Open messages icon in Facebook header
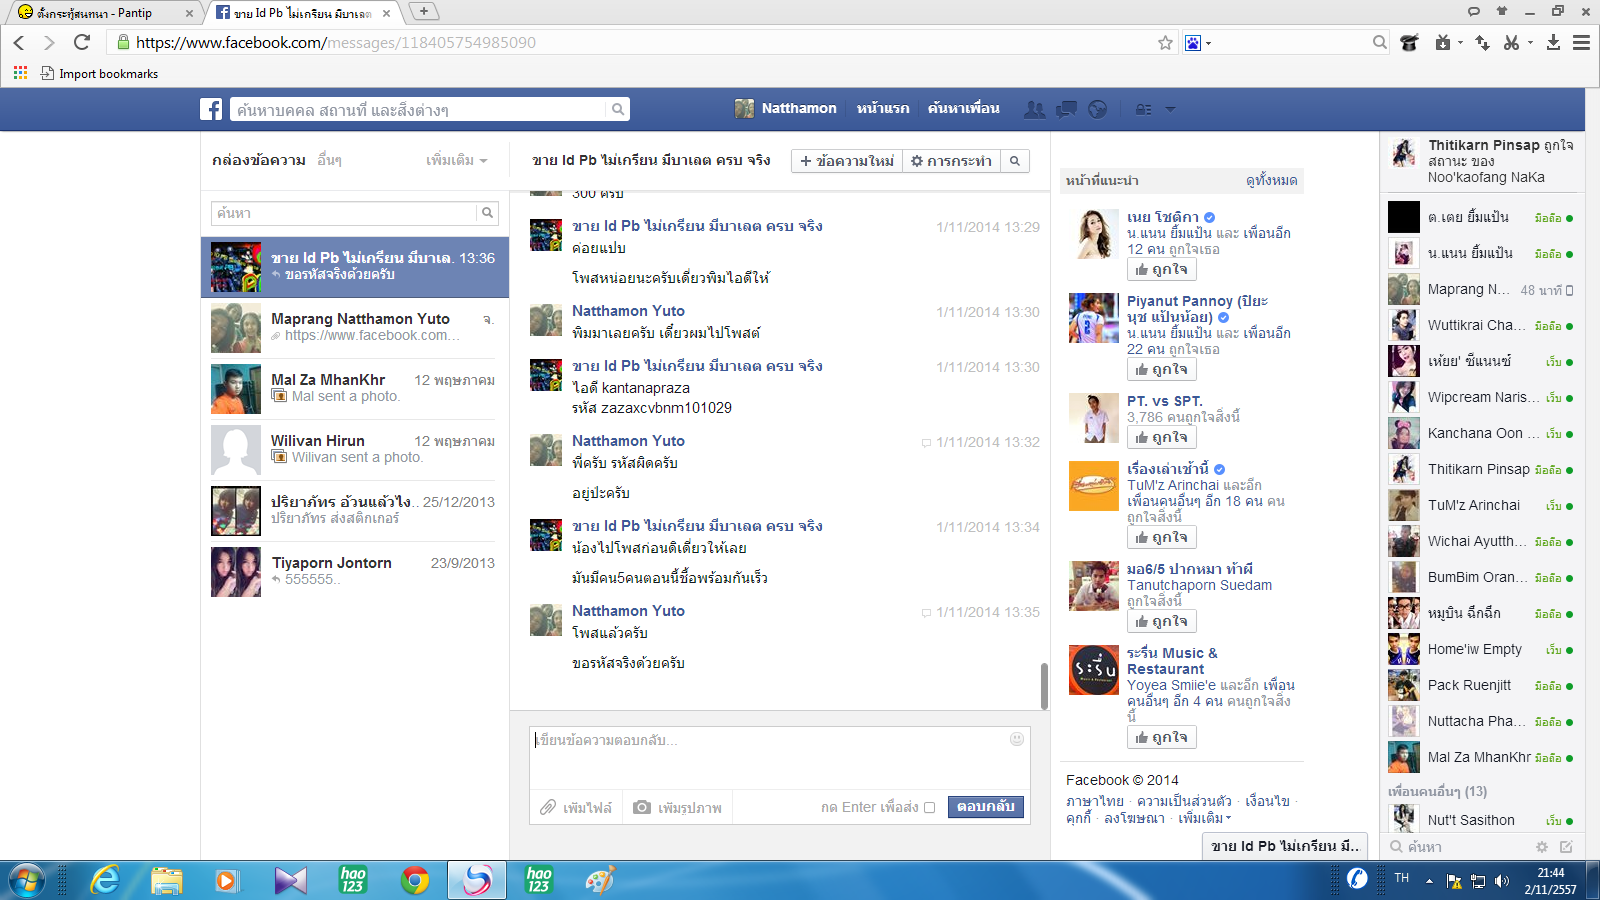This screenshot has height=900, width=1600. pyautogui.click(x=1067, y=109)
